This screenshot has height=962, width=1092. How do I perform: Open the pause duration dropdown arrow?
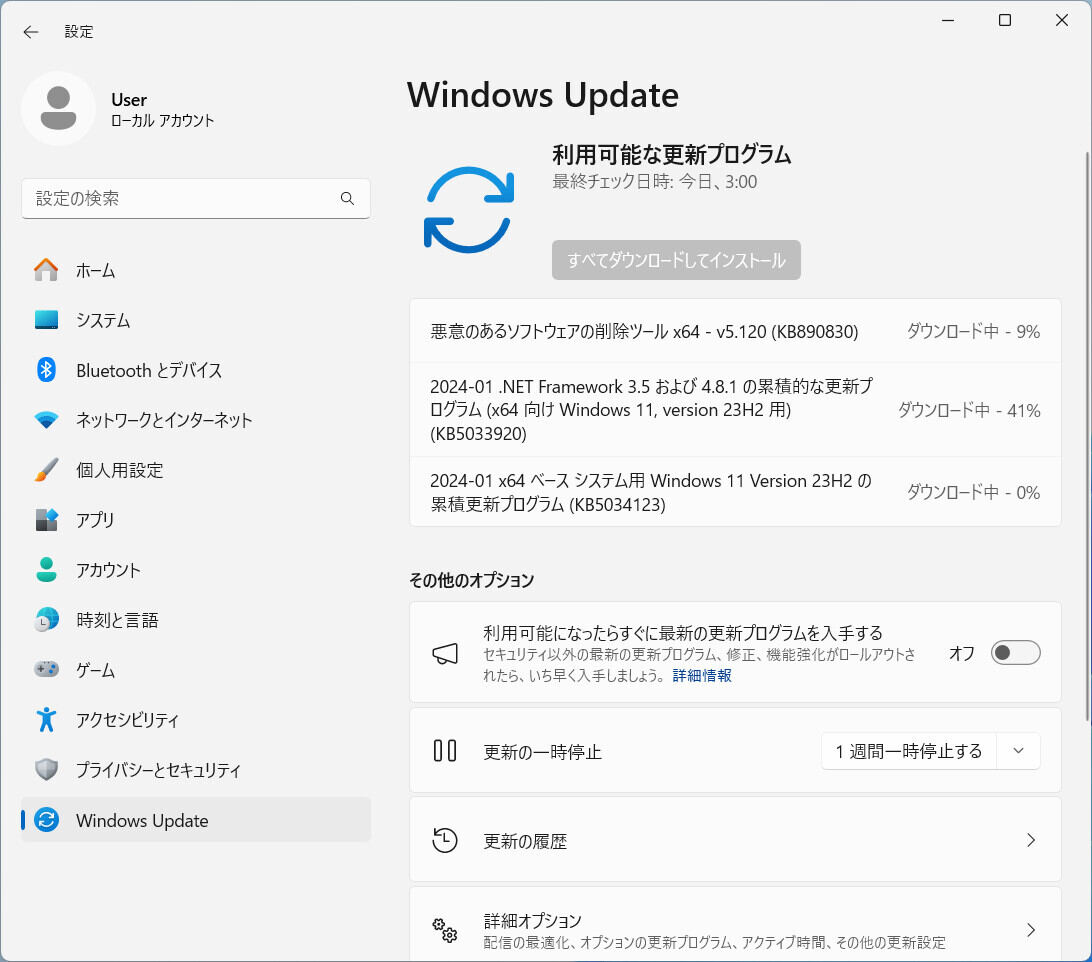click(1018, 751)
